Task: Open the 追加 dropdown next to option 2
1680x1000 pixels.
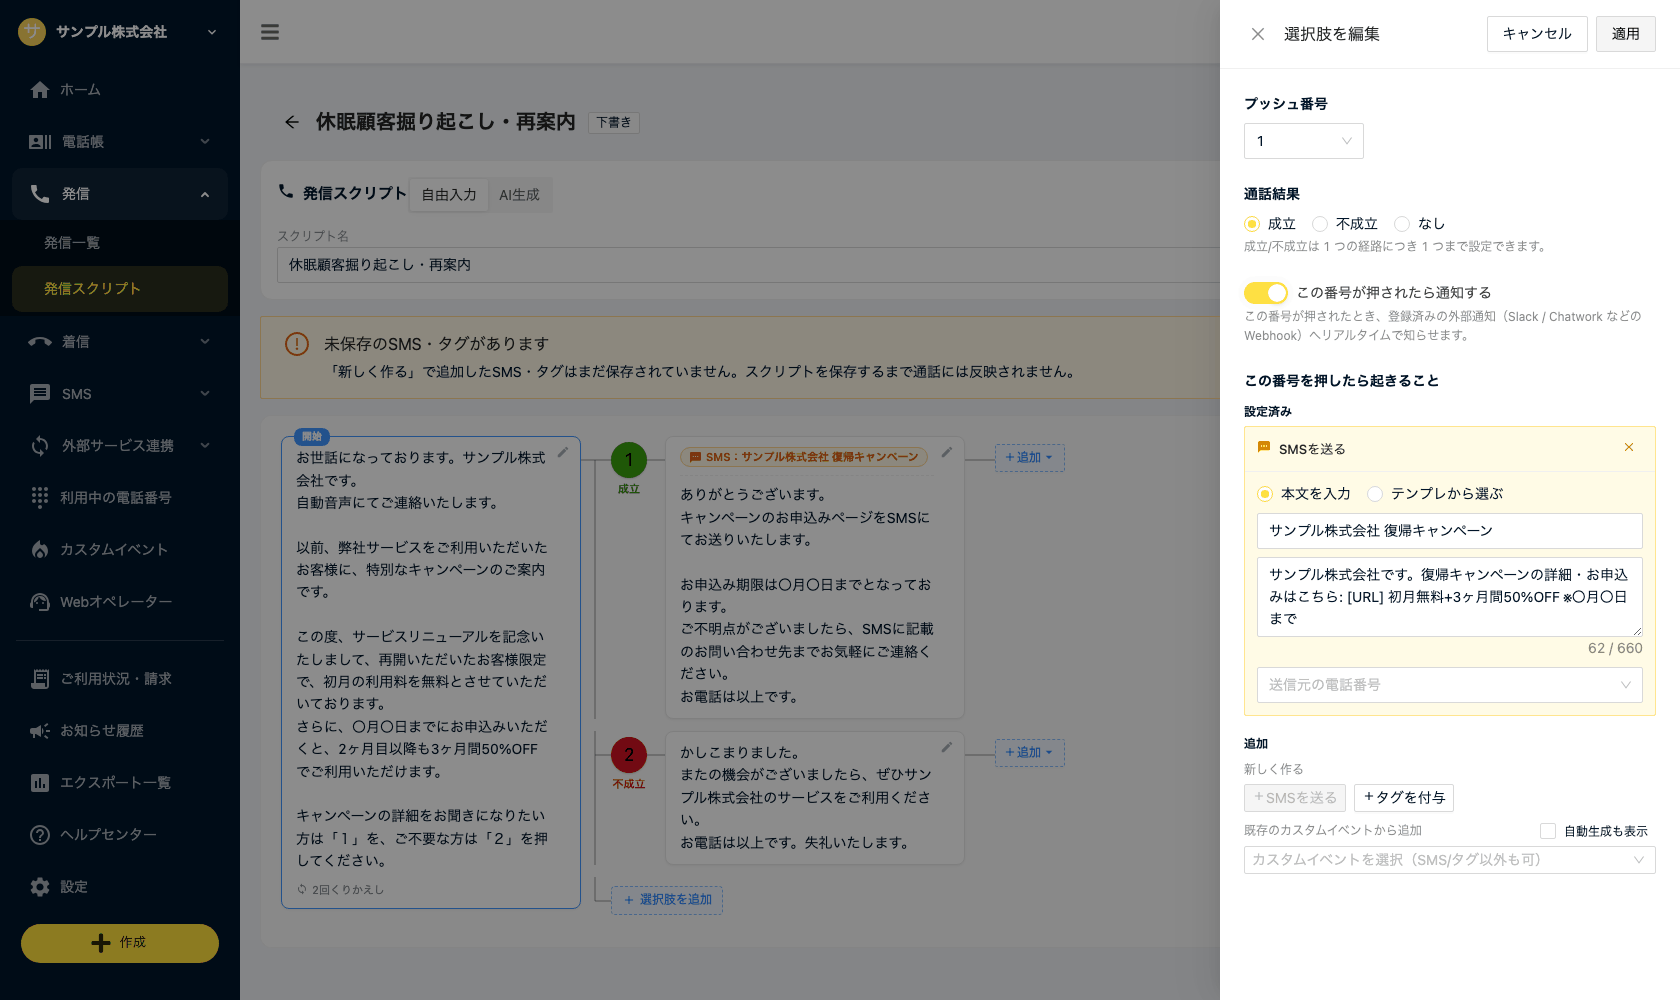Action: pyautogui.click(x=1029, y=753)
